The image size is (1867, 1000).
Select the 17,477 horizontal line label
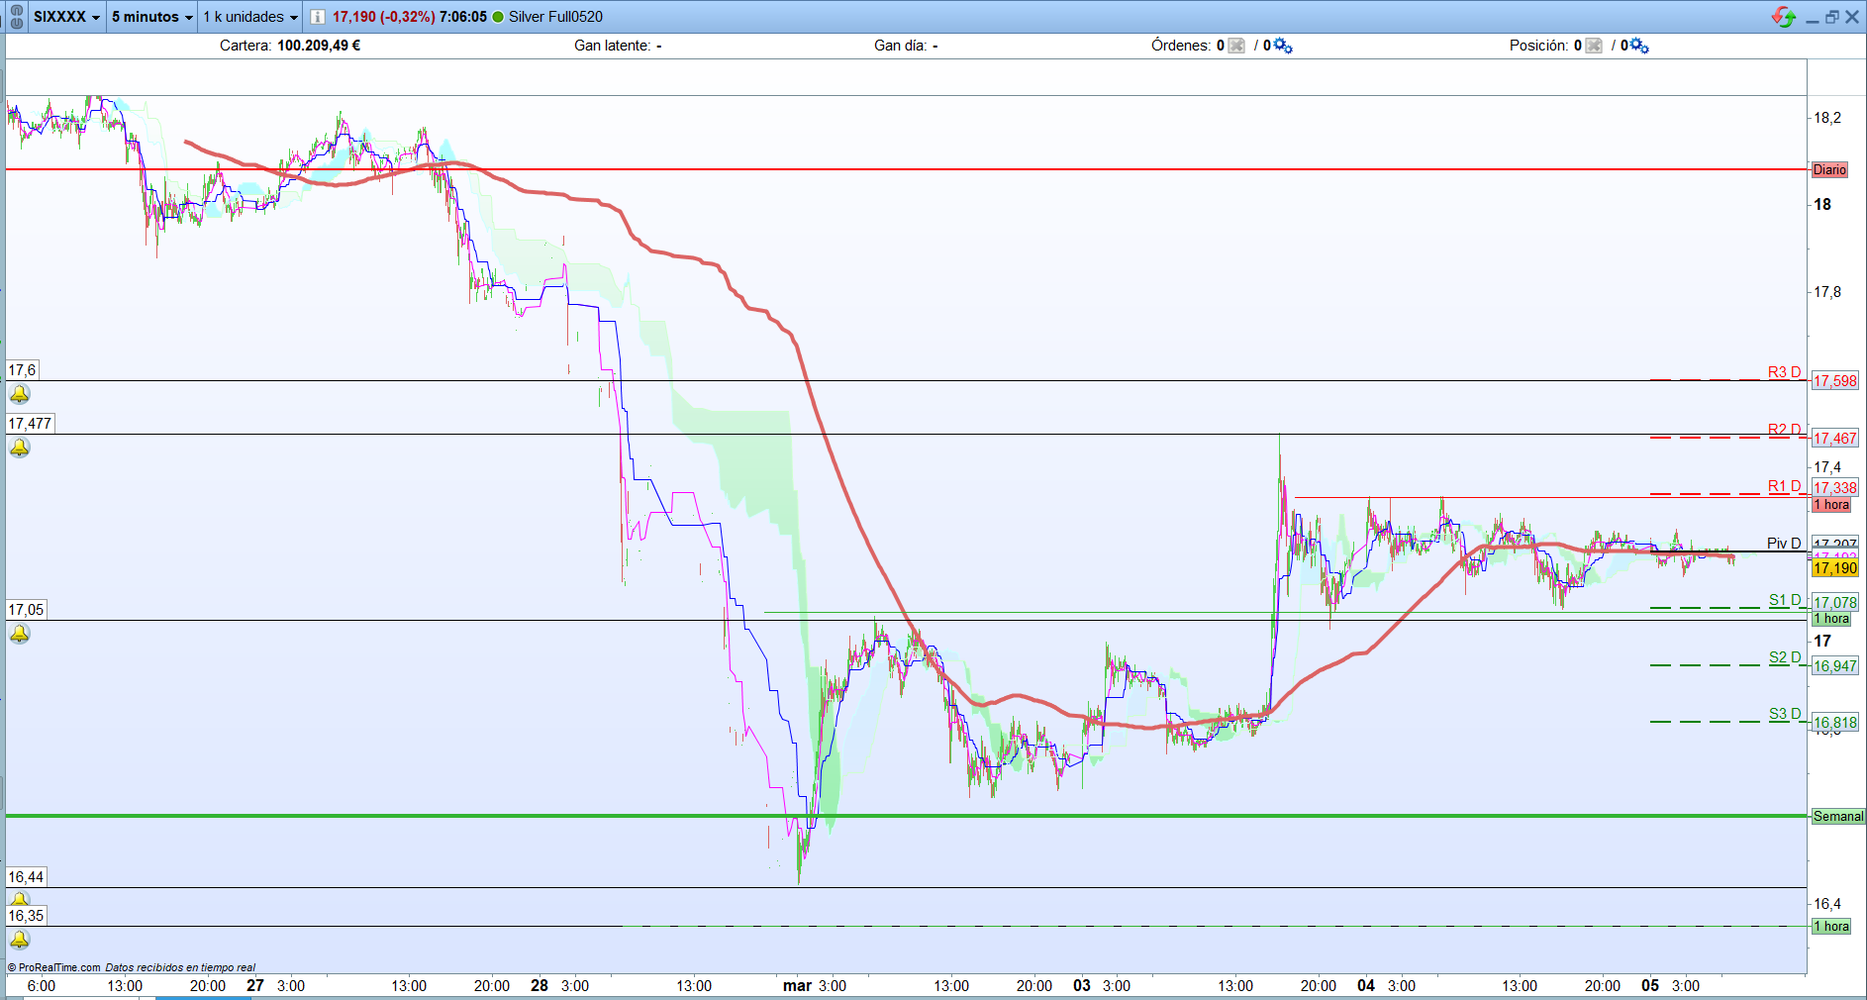[30, 424]
